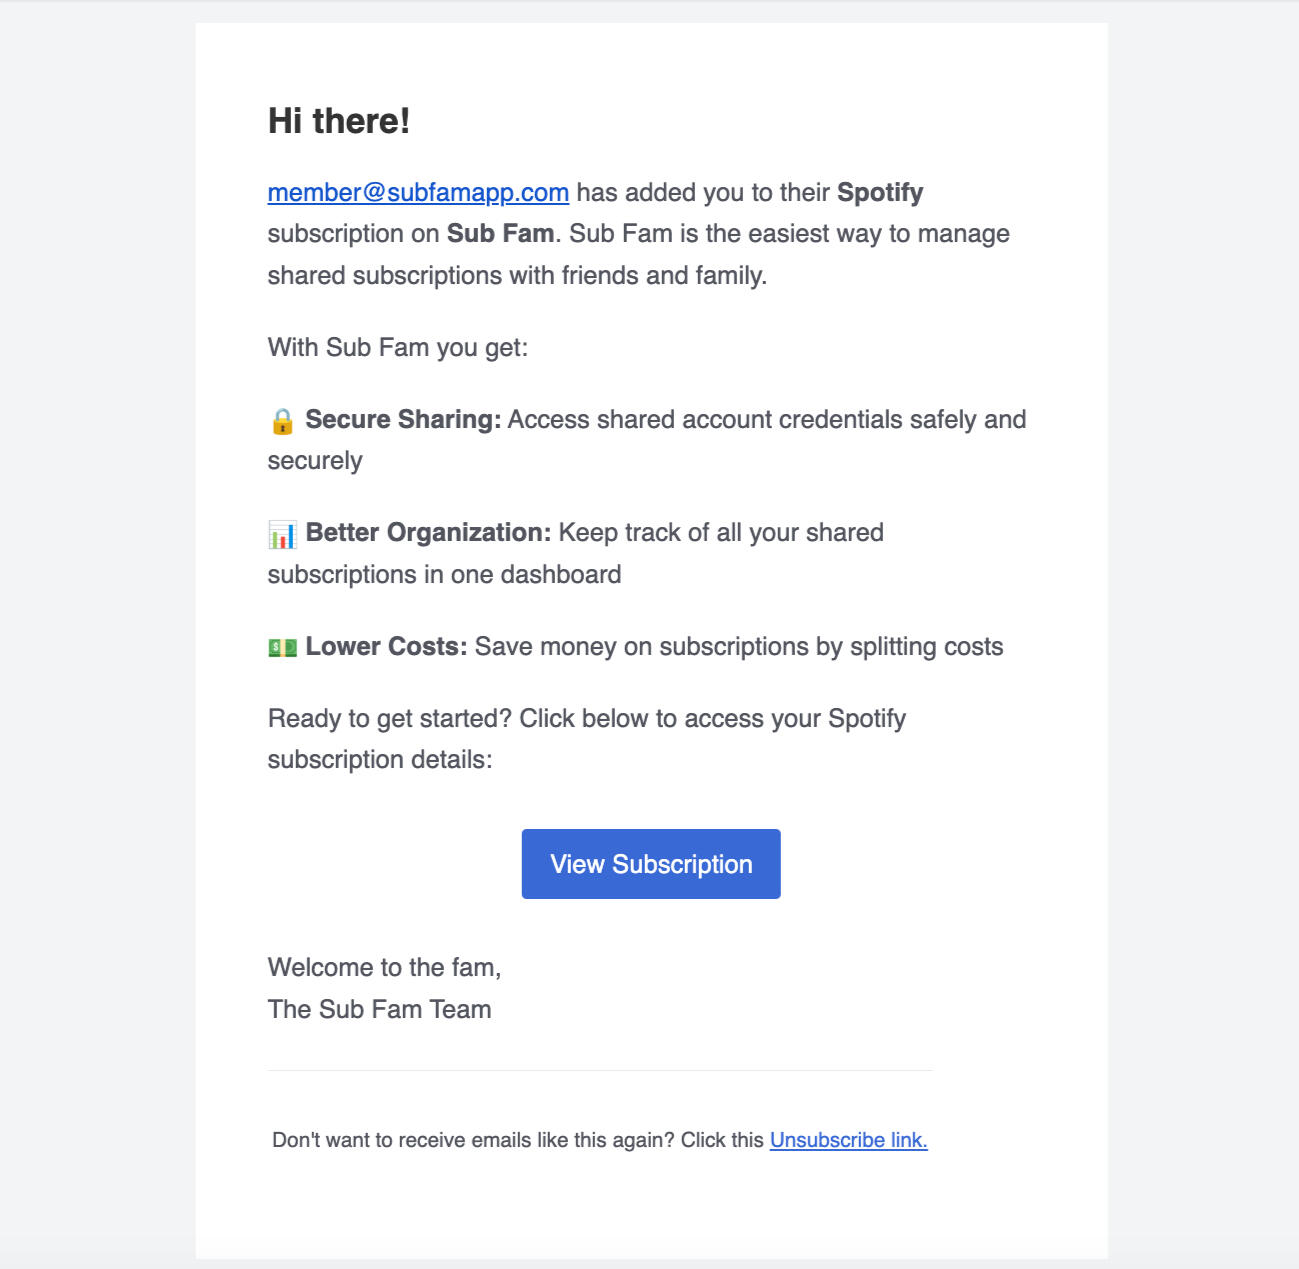Click the "Welcome to the fam," closing line
Image resolution: width=1299 pixels, height=1269 pixels.
click(x=385, y=968)
